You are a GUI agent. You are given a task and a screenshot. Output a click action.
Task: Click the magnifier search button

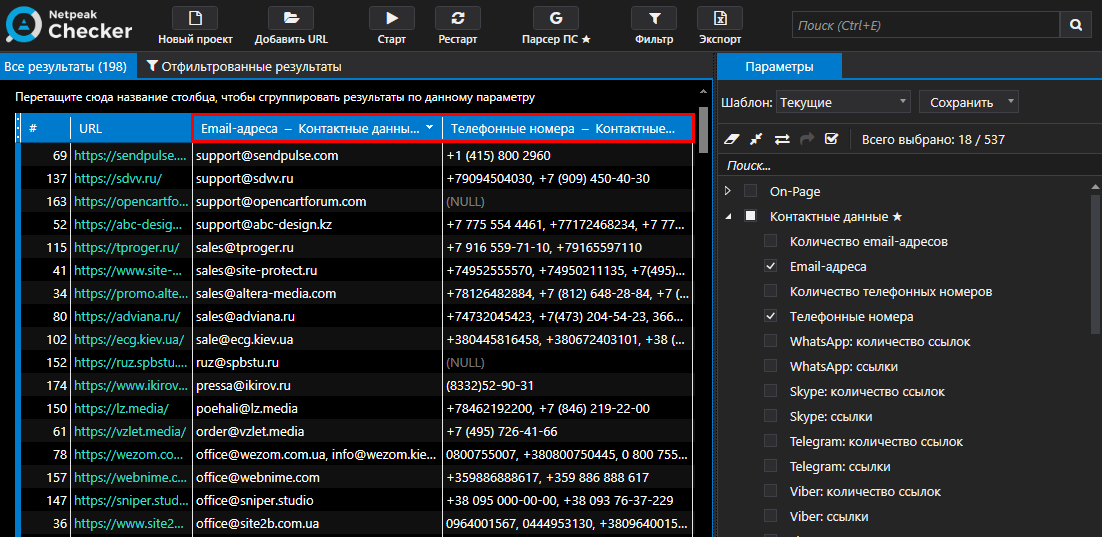(x=1076, y=25)
